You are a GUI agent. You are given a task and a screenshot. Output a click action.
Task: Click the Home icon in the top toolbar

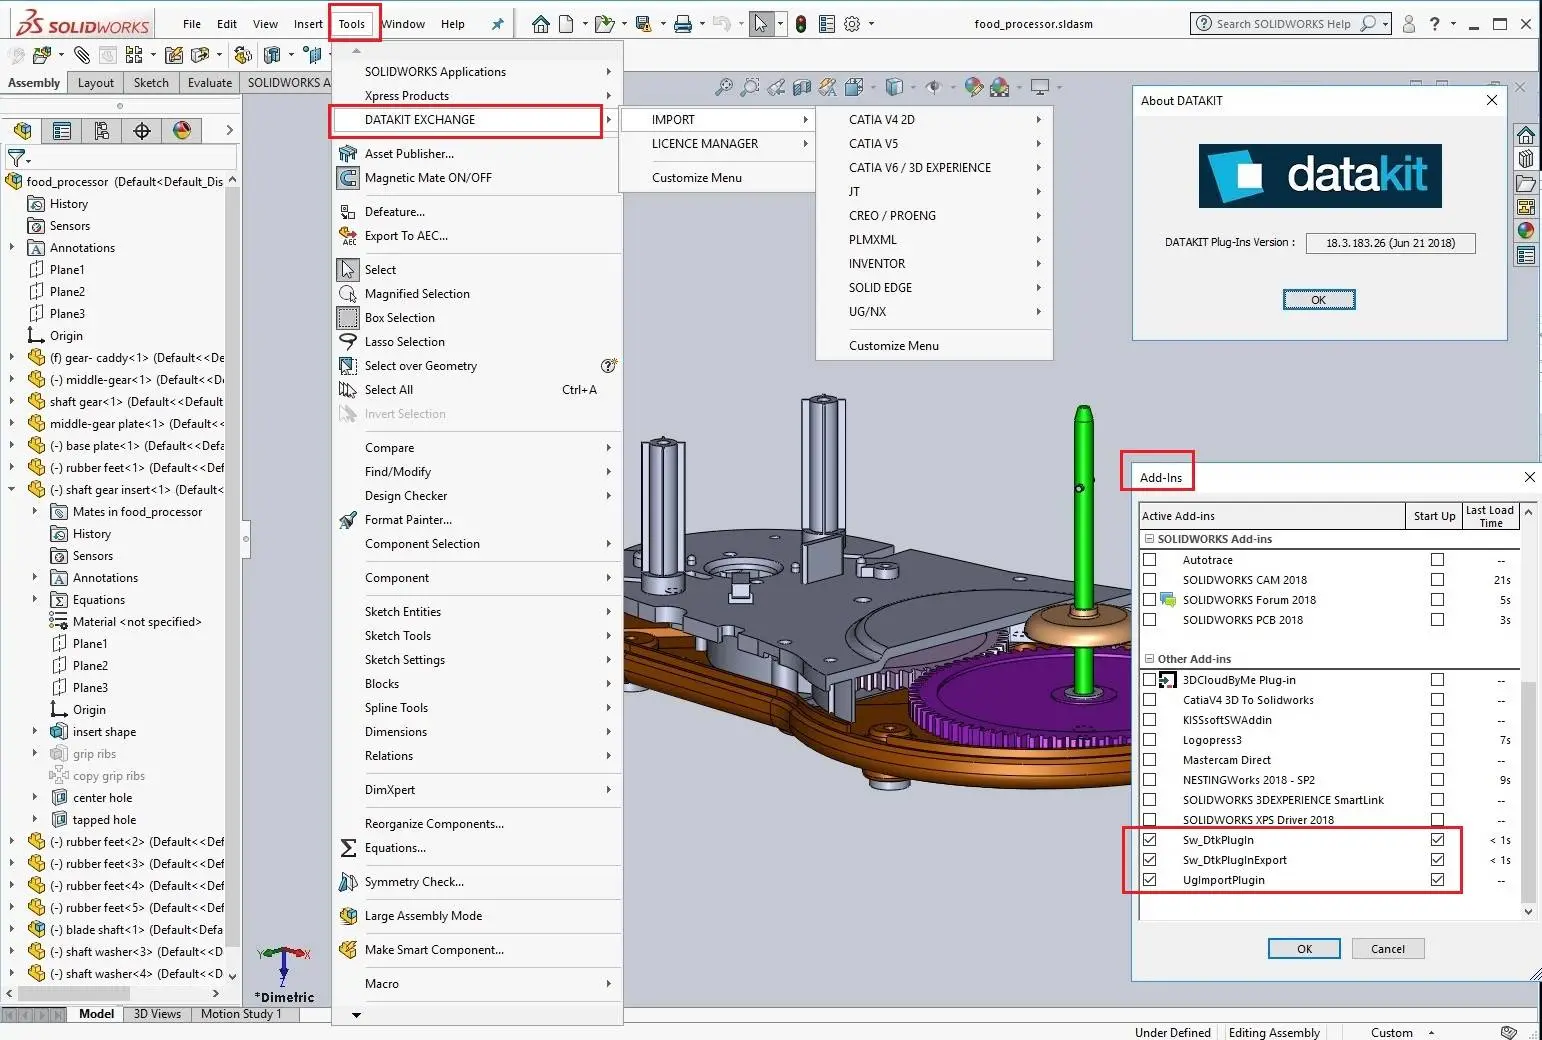point(540,24)
